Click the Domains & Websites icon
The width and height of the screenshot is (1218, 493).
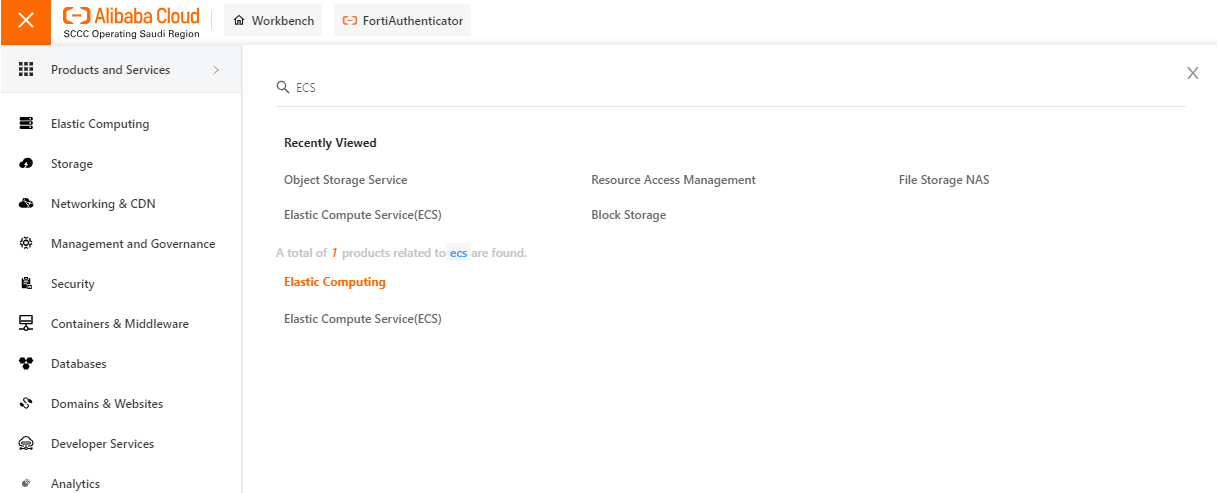pos(27,404)
